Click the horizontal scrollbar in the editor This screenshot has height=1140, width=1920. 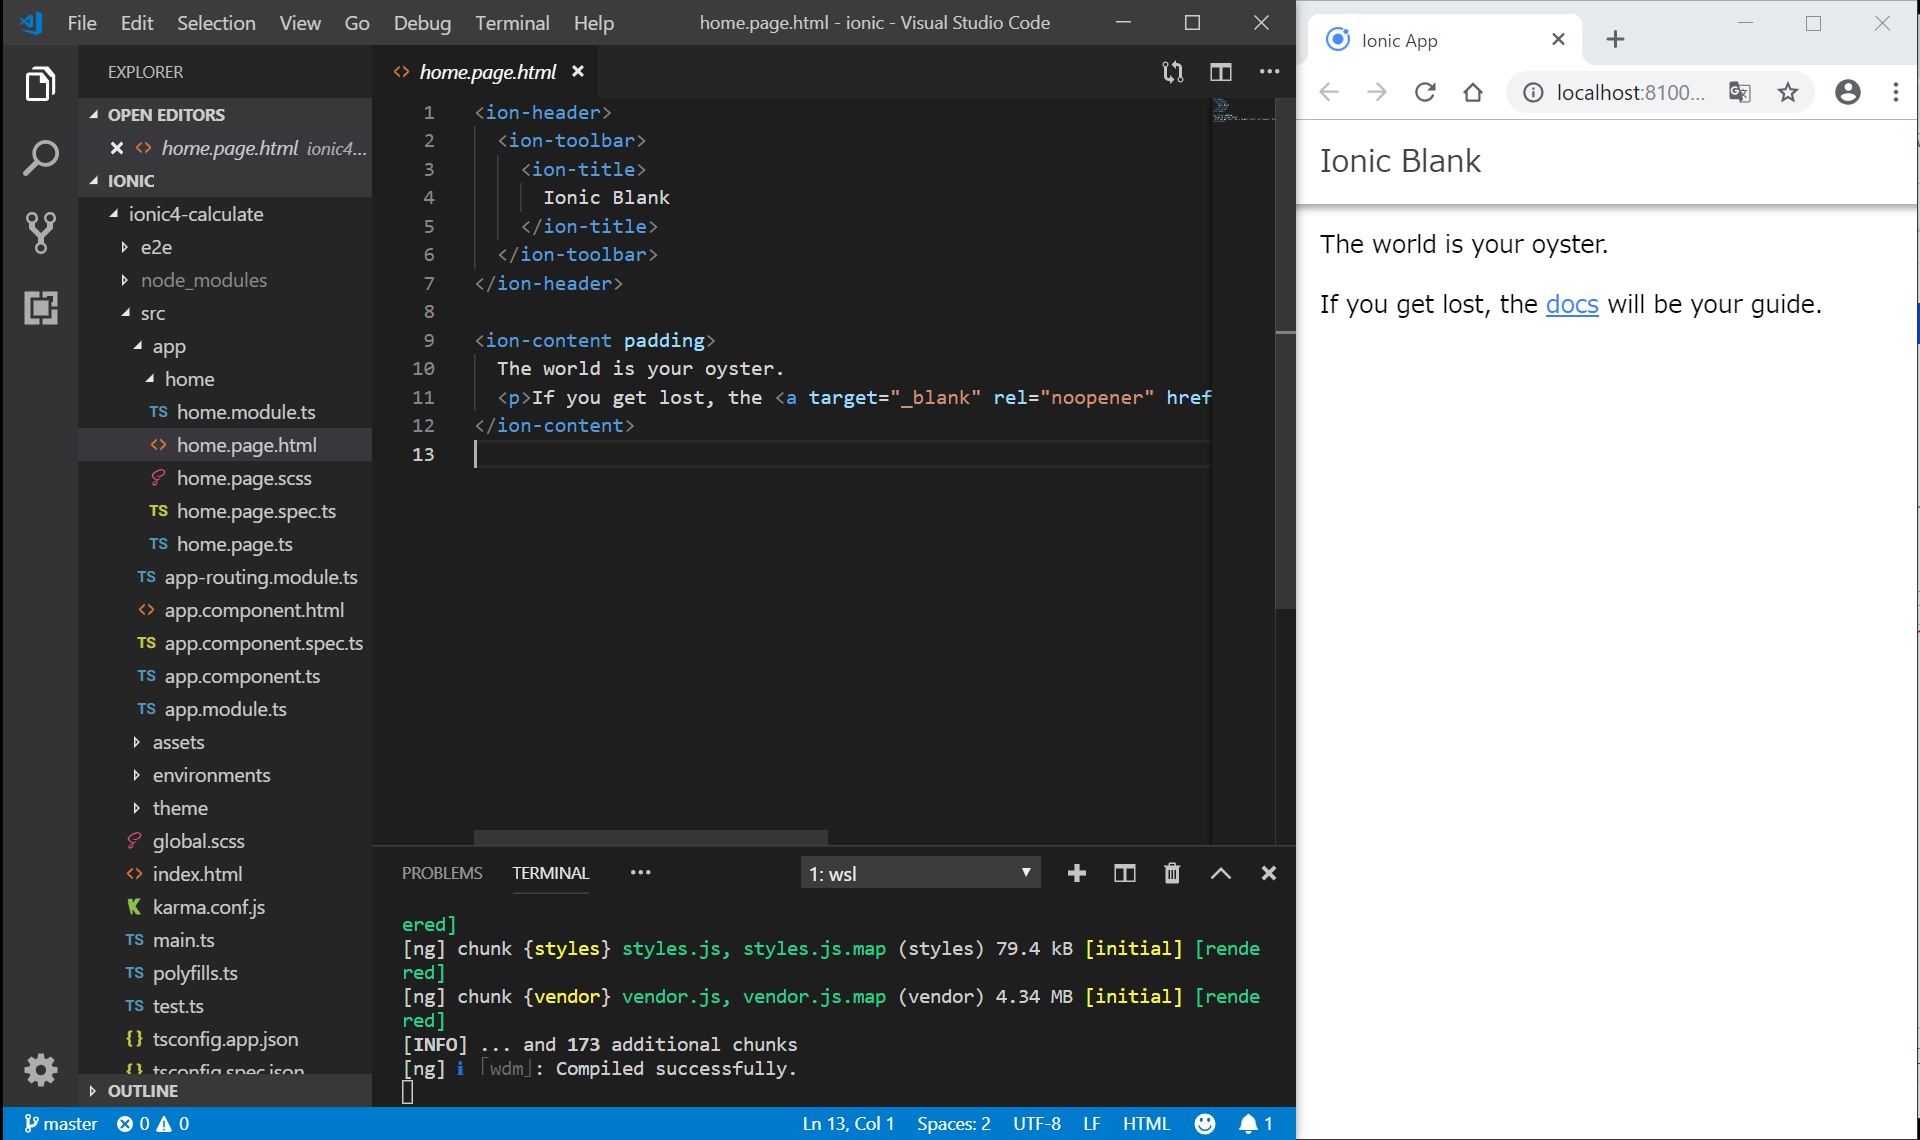tap(650, 836)
